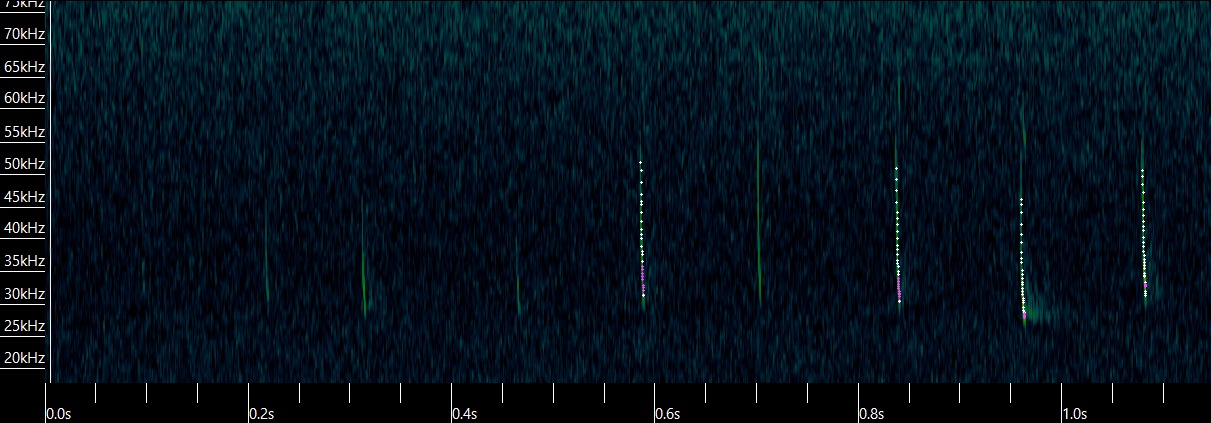Viewport: 1211px width, 423px height.
Task: Select the 1.0s time axis marker
Action: 1074,413
